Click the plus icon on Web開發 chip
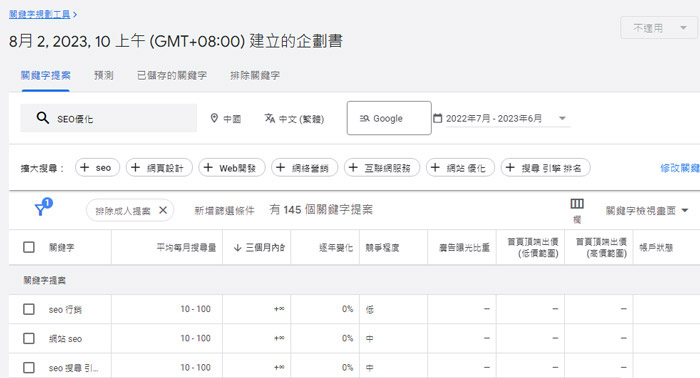This screenshot has width=700, height=378. (x=208, y=167)
